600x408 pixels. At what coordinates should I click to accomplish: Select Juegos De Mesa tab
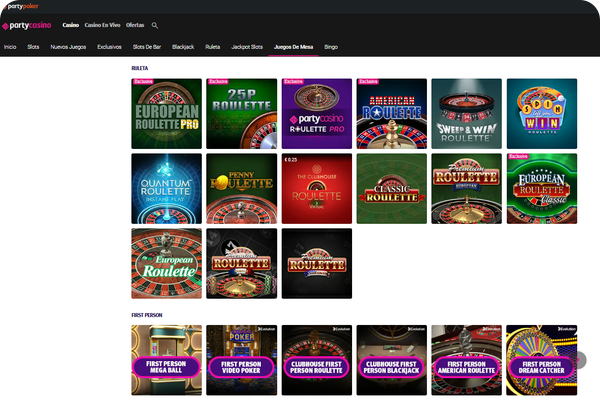pyautogui.click(x=293, y=47)
